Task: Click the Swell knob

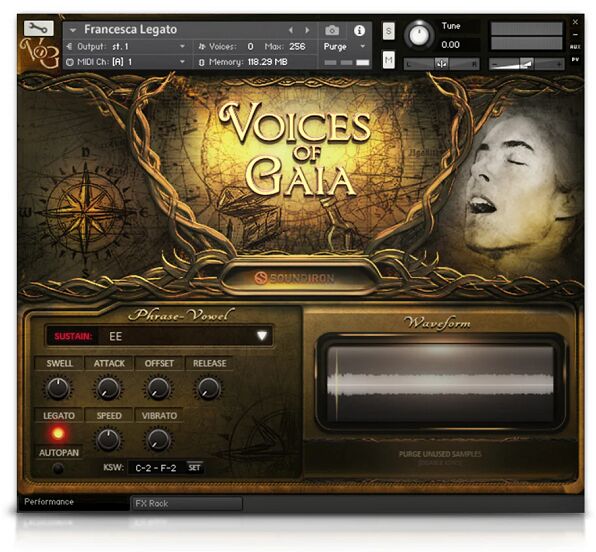Action: click(x=58, y=388)
